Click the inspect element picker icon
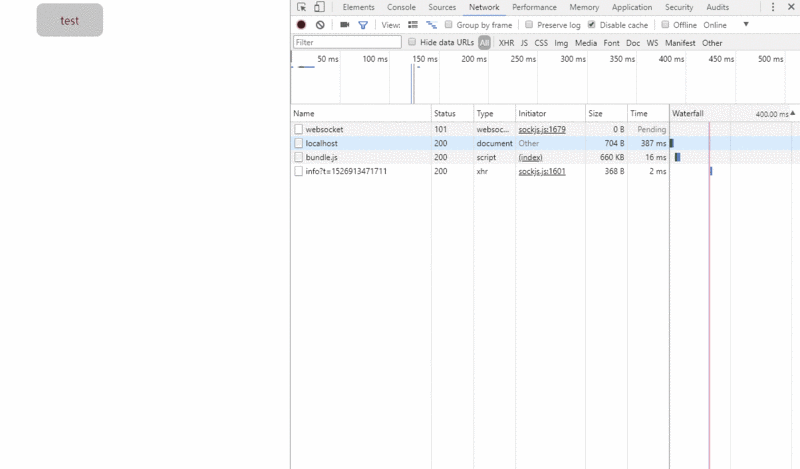The image size is (800, 469). [x=302, y=7]
